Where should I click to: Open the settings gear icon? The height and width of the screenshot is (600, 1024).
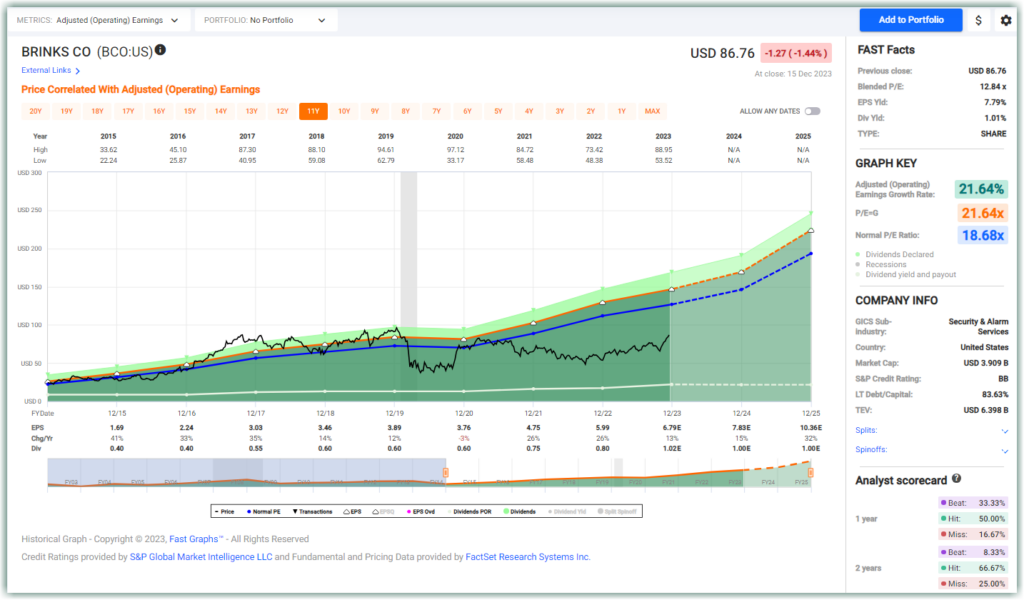(x=1006, y=20)
